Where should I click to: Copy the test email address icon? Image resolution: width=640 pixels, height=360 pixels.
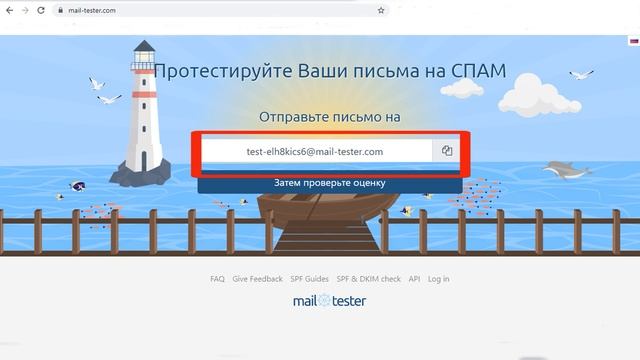coord(447,151)
